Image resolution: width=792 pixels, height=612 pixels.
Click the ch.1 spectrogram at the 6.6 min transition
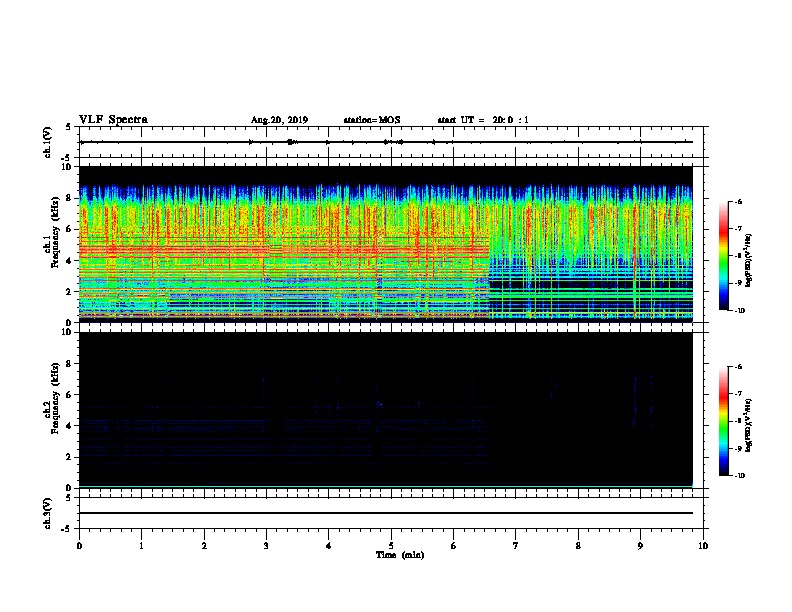click(489, 244)
